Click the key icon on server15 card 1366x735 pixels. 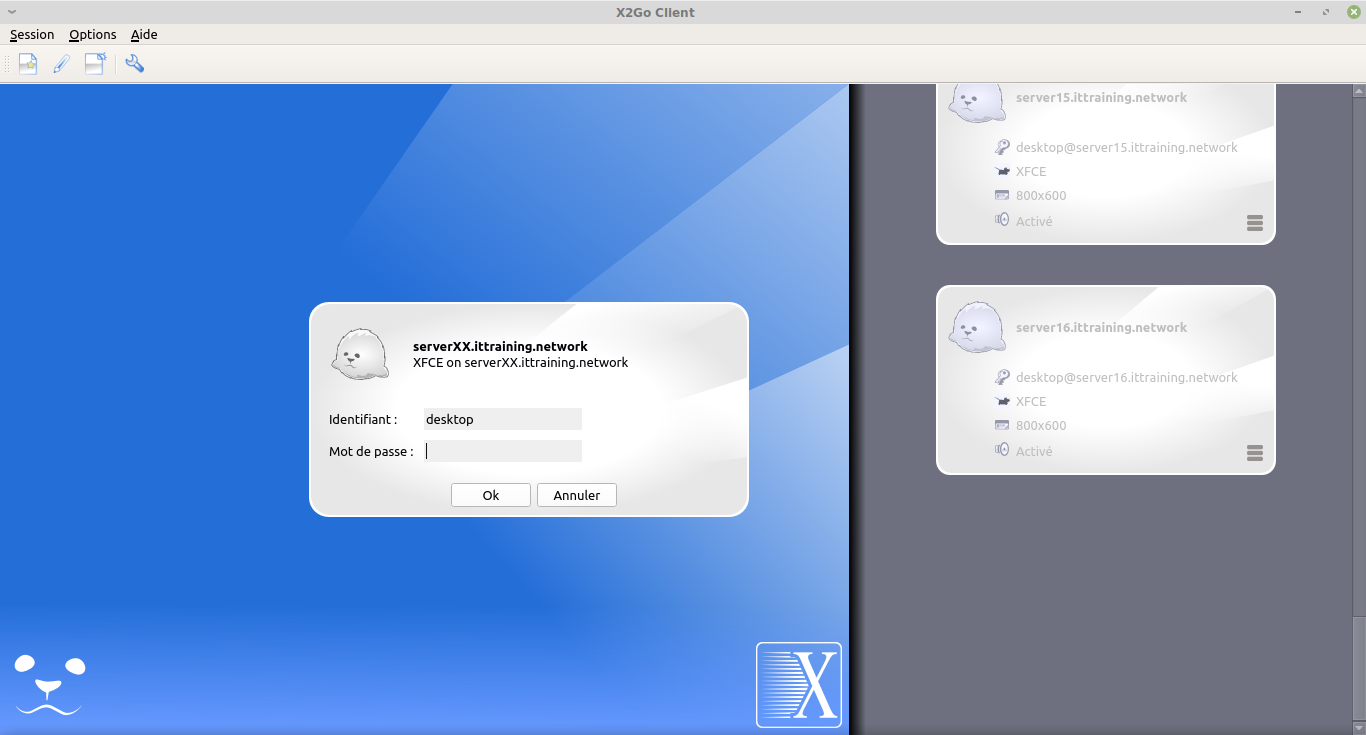[x=1002, y=147]
